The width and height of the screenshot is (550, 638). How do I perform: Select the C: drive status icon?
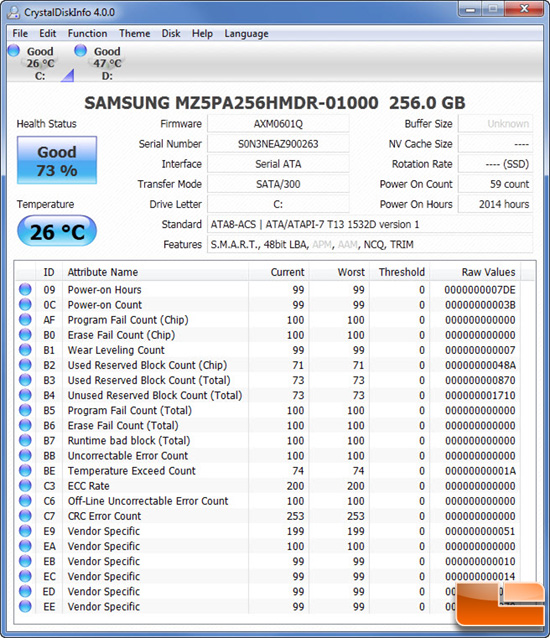pos(13,50)
